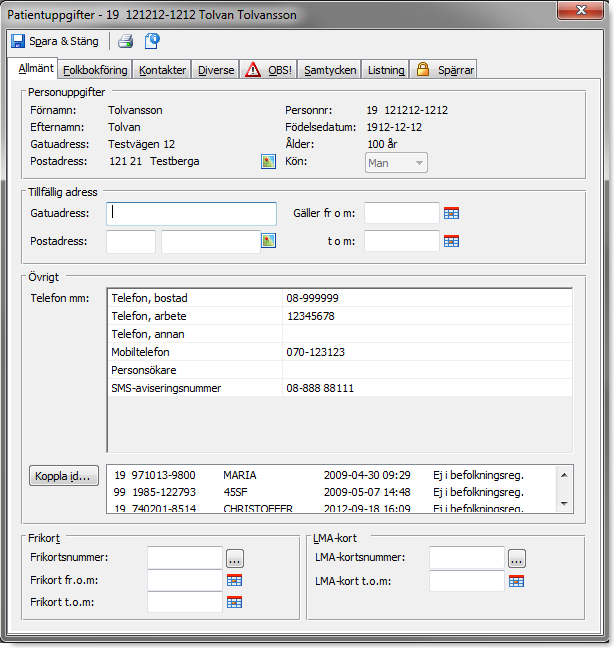Click the printer icon in toolbar
614x648 pixels.
click(x=125, y=41)
